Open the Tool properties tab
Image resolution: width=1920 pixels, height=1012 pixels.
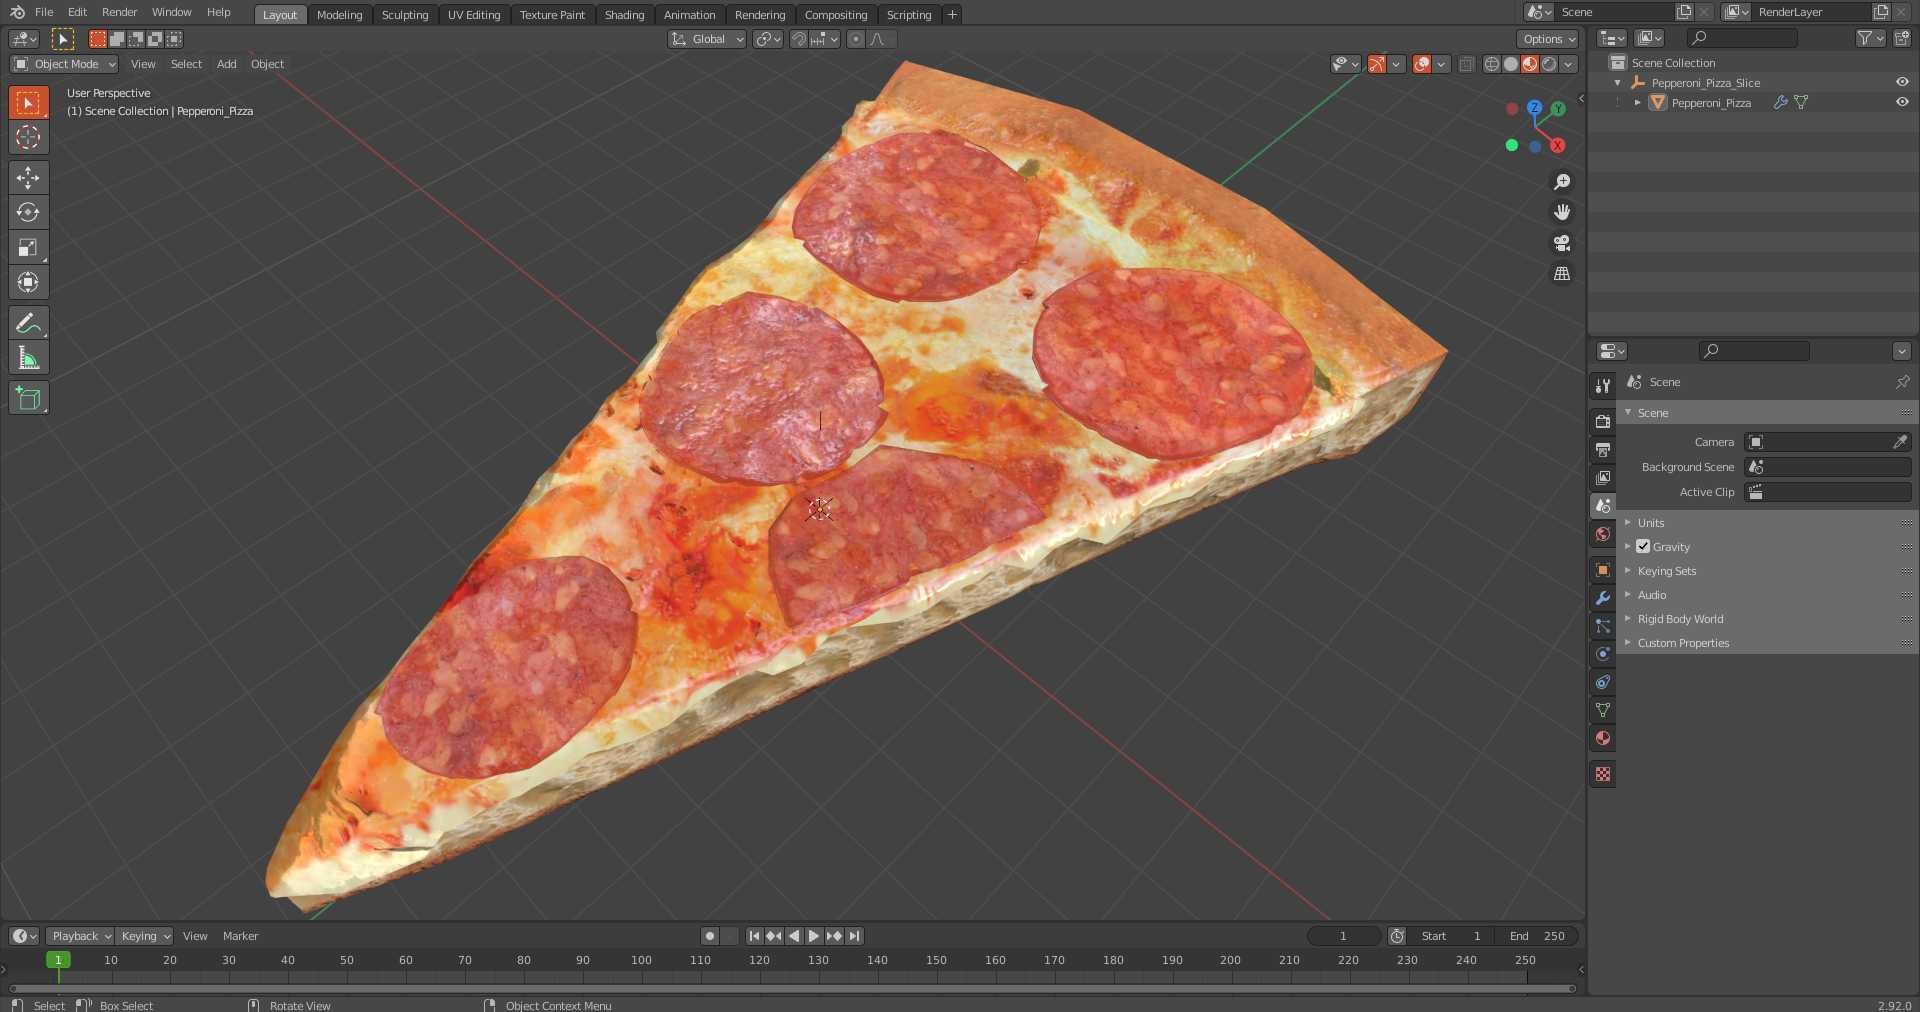[x=1603, y=385]
